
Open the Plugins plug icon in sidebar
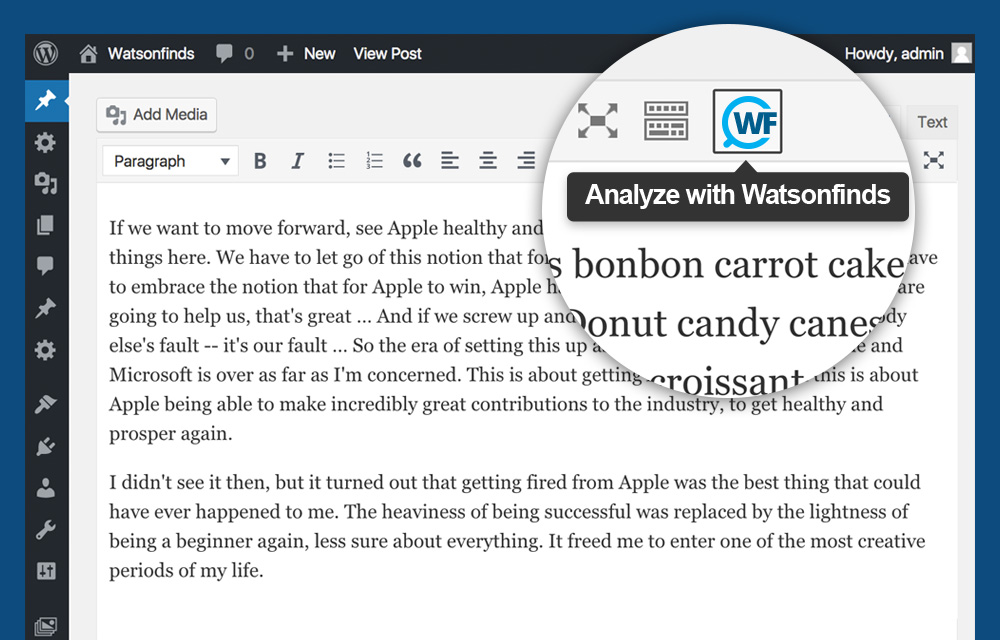coord(46,446)
